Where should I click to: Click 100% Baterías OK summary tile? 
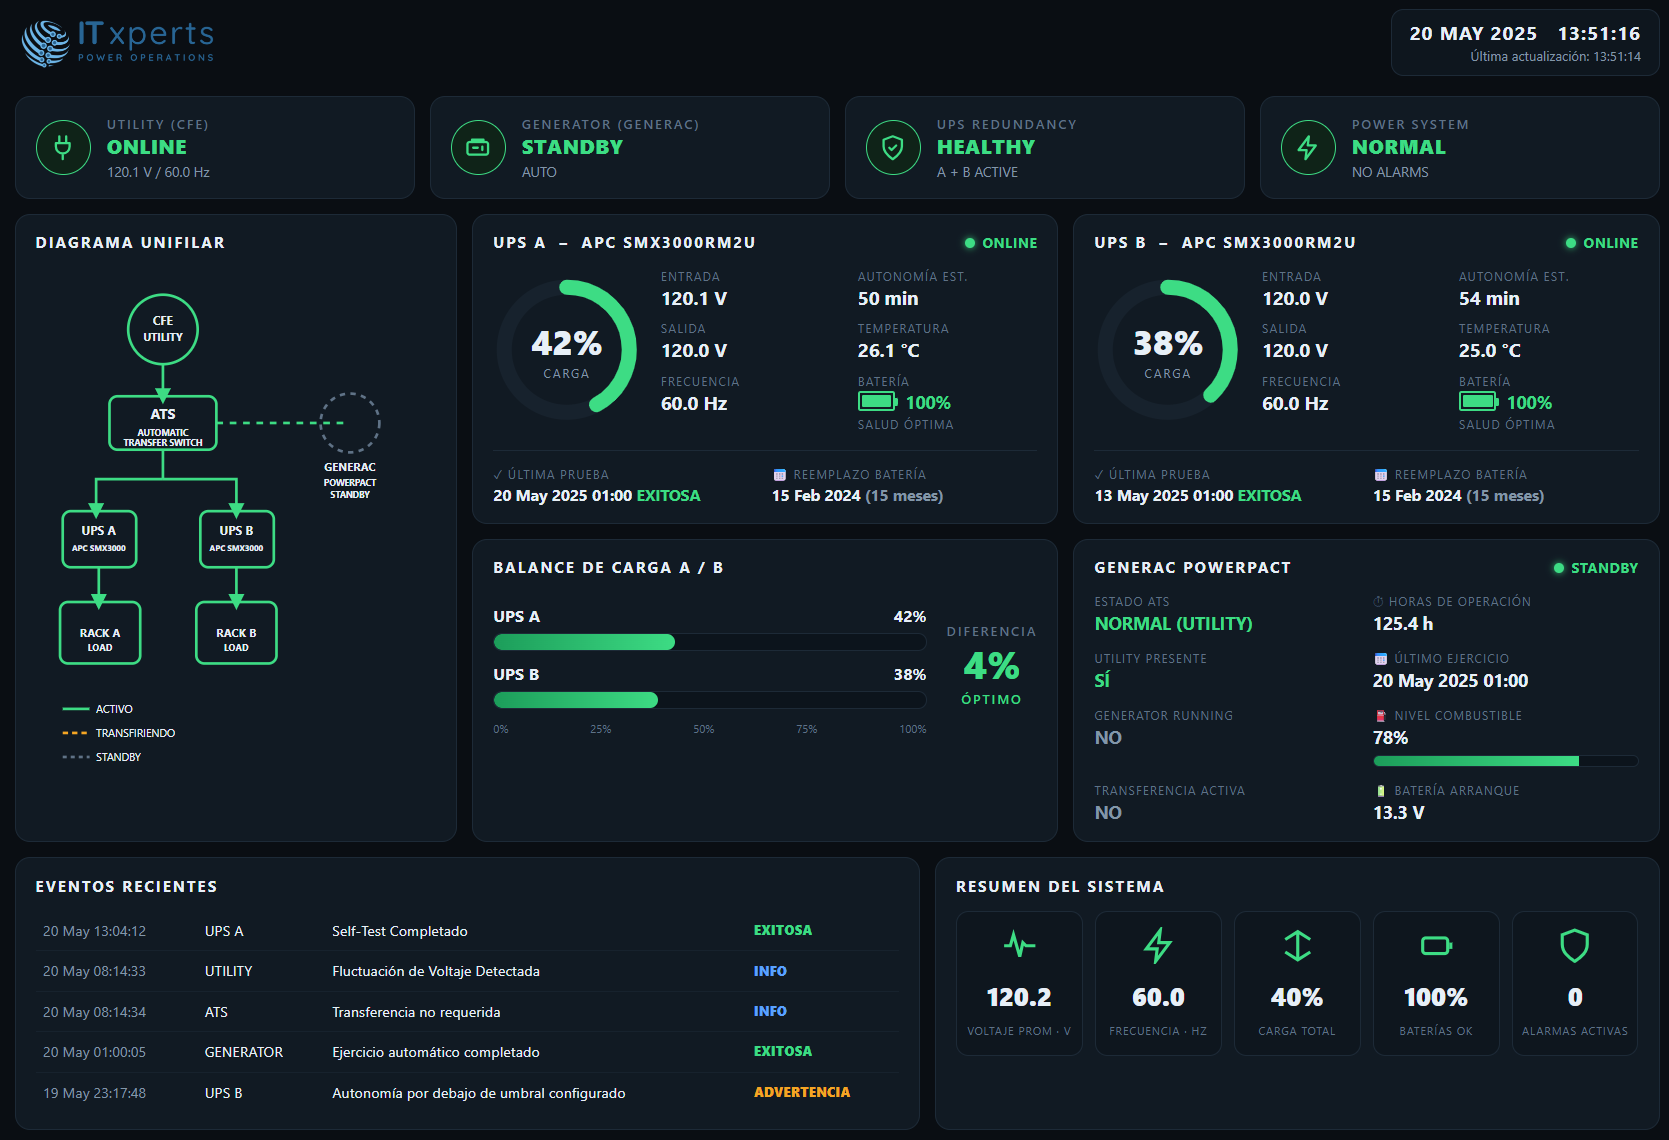[1436, 983]
